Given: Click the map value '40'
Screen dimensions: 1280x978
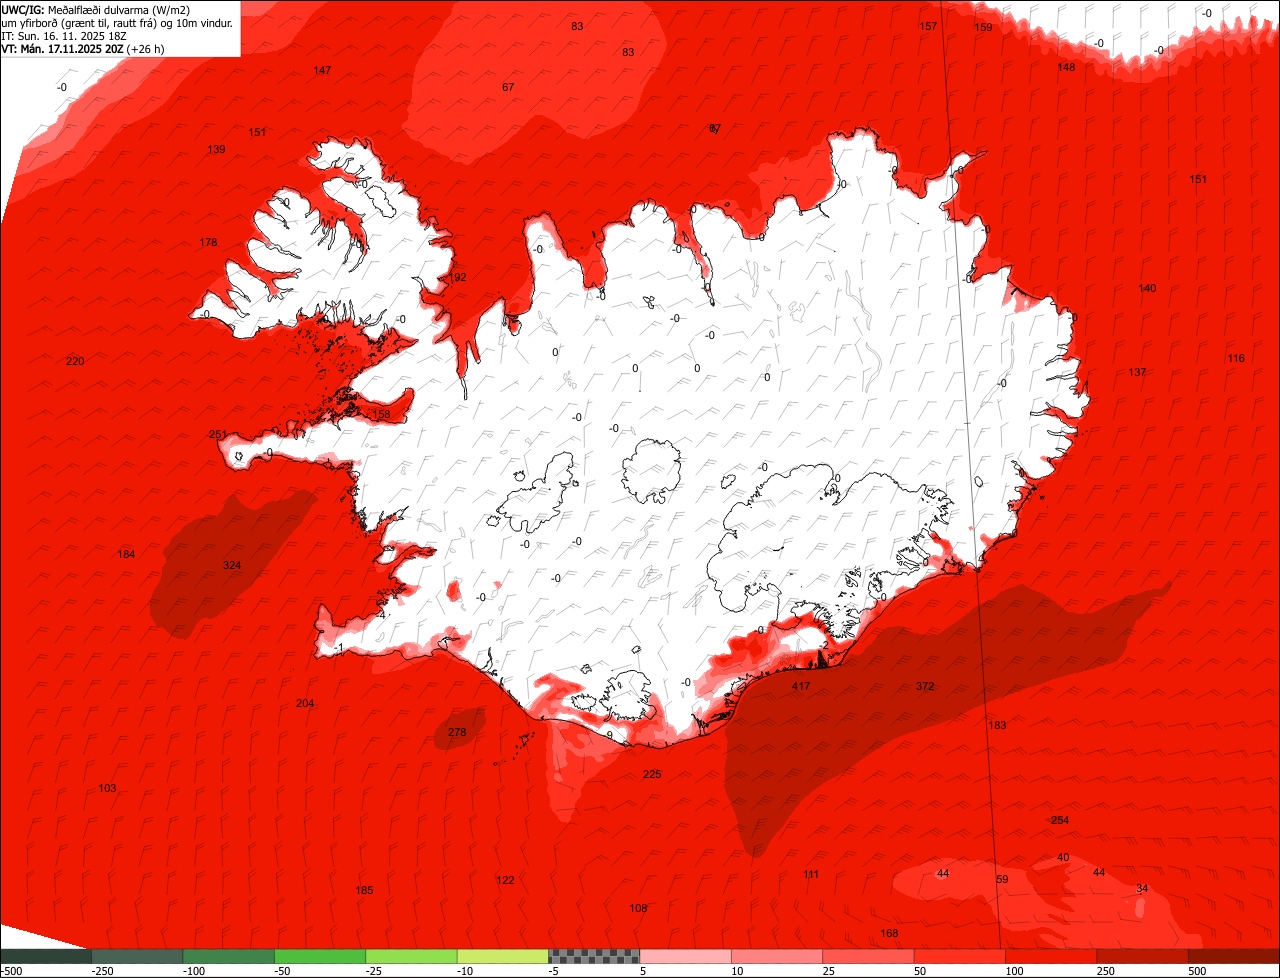Looking at the screenshot, I should click(1063, 857).
